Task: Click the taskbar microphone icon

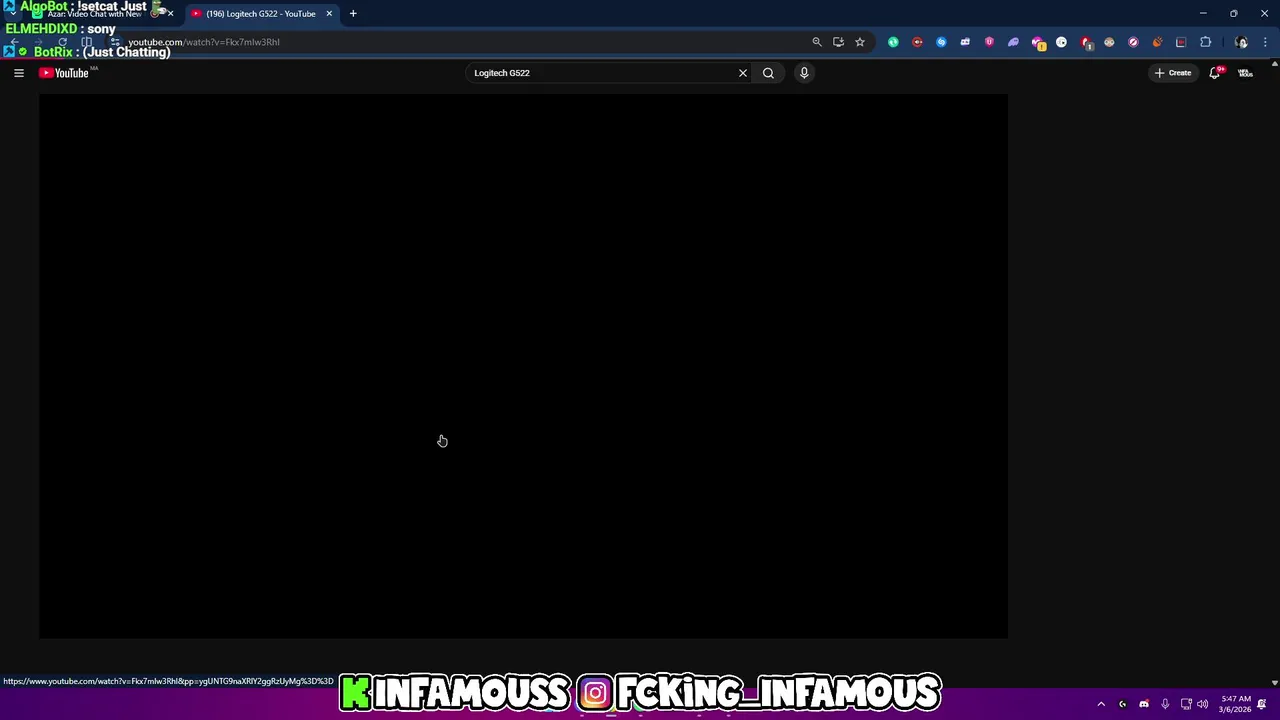Action: point(1165,704)
